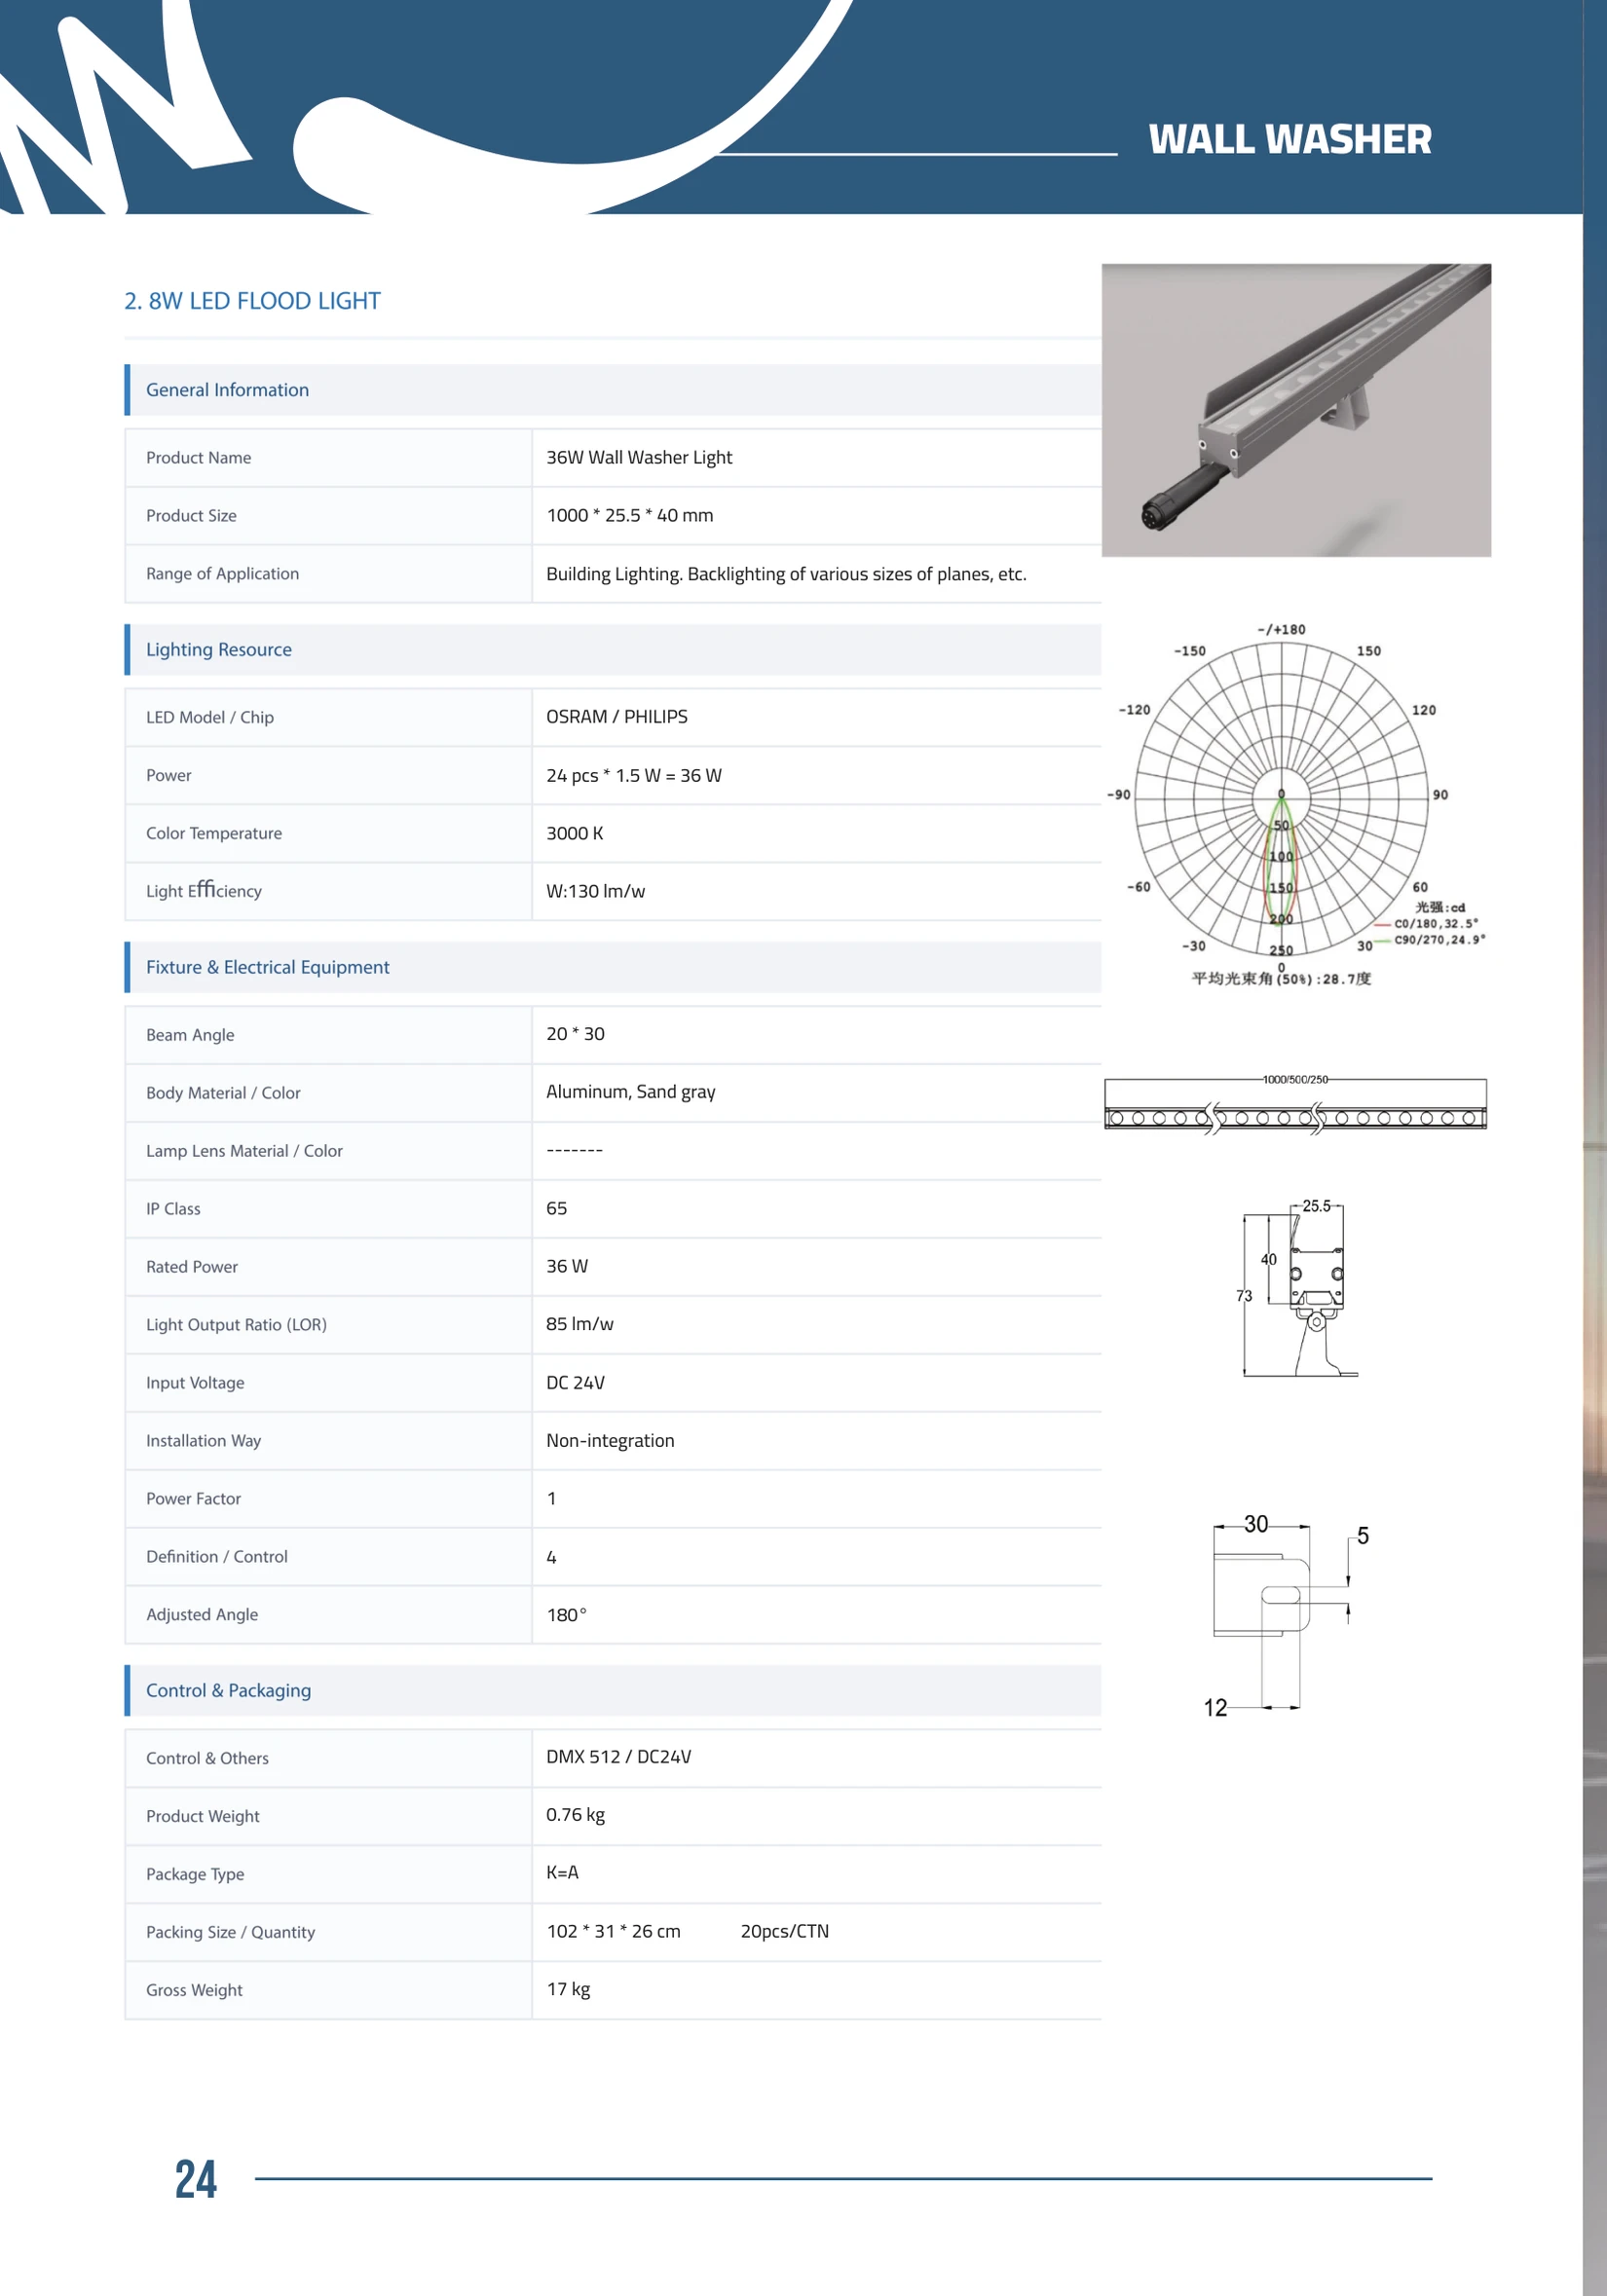The image size is (1607, 2296).
Task: Click the polar light distribution diagram
Action: click(x=1296, y=803)
